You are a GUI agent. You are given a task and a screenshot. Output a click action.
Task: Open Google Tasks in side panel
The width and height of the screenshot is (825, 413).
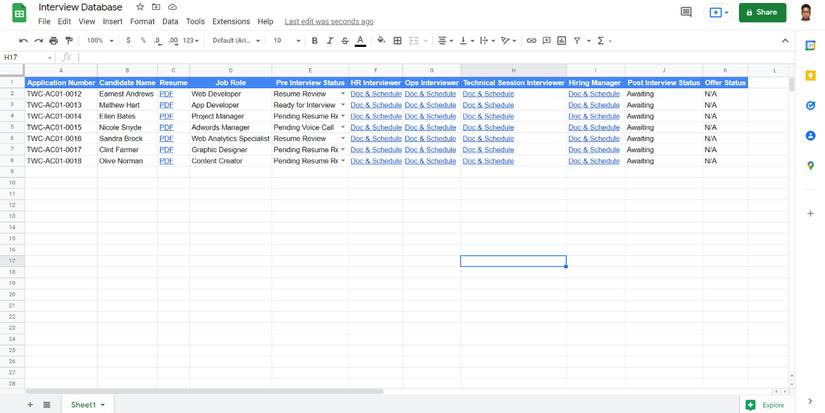pos(810,106)
